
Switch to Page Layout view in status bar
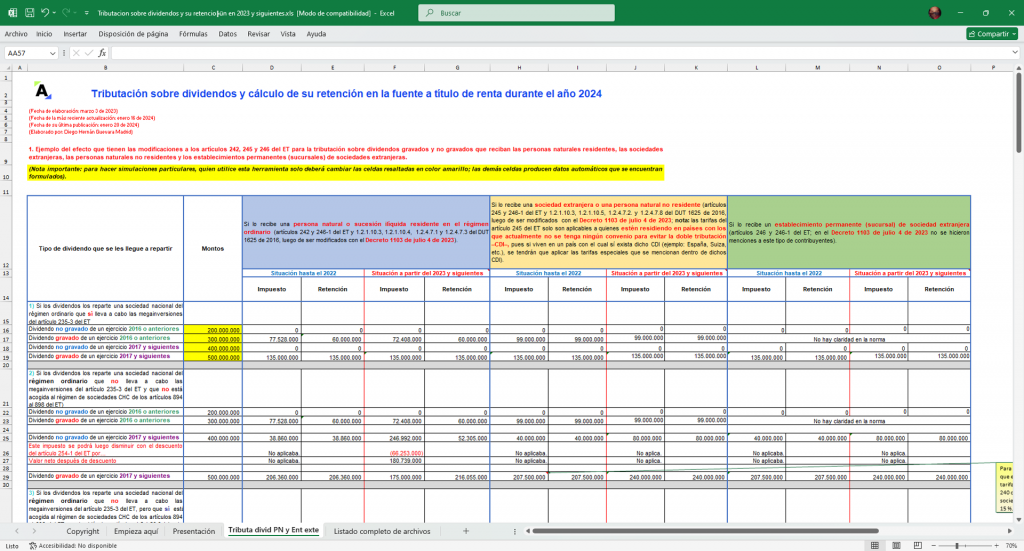coord(896,545)
